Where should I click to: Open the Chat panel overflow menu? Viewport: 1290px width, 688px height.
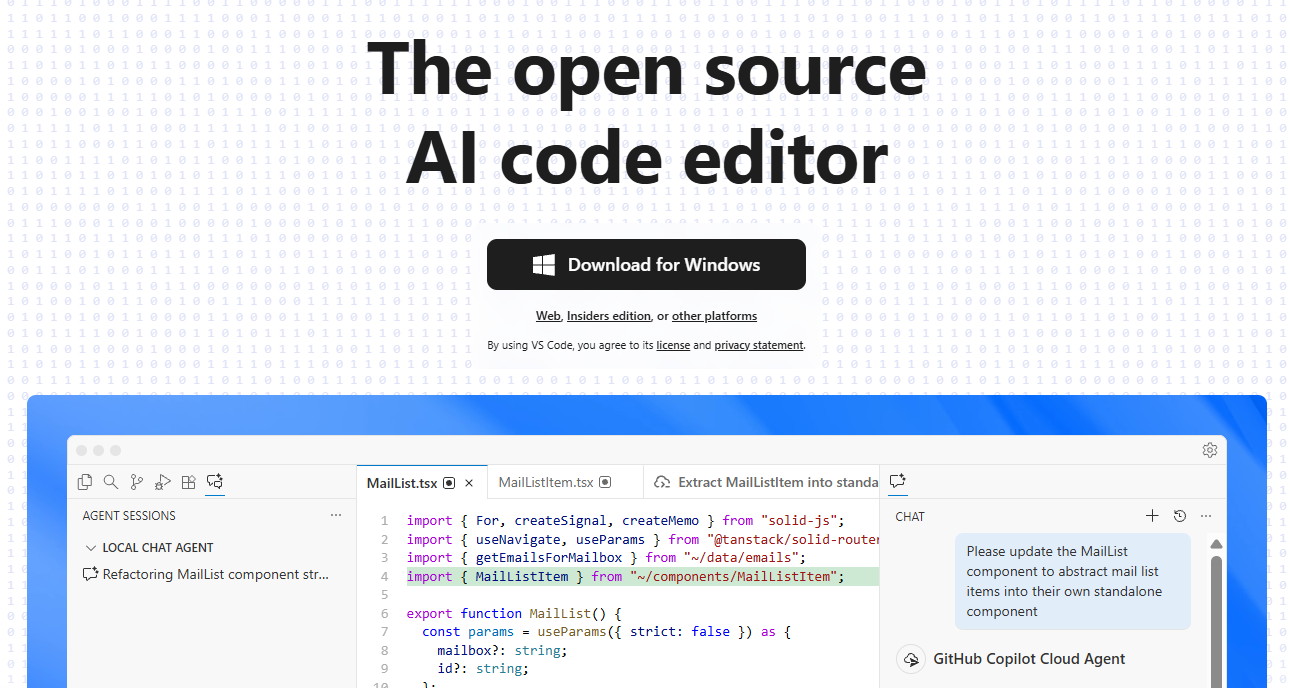point(1205,516)
